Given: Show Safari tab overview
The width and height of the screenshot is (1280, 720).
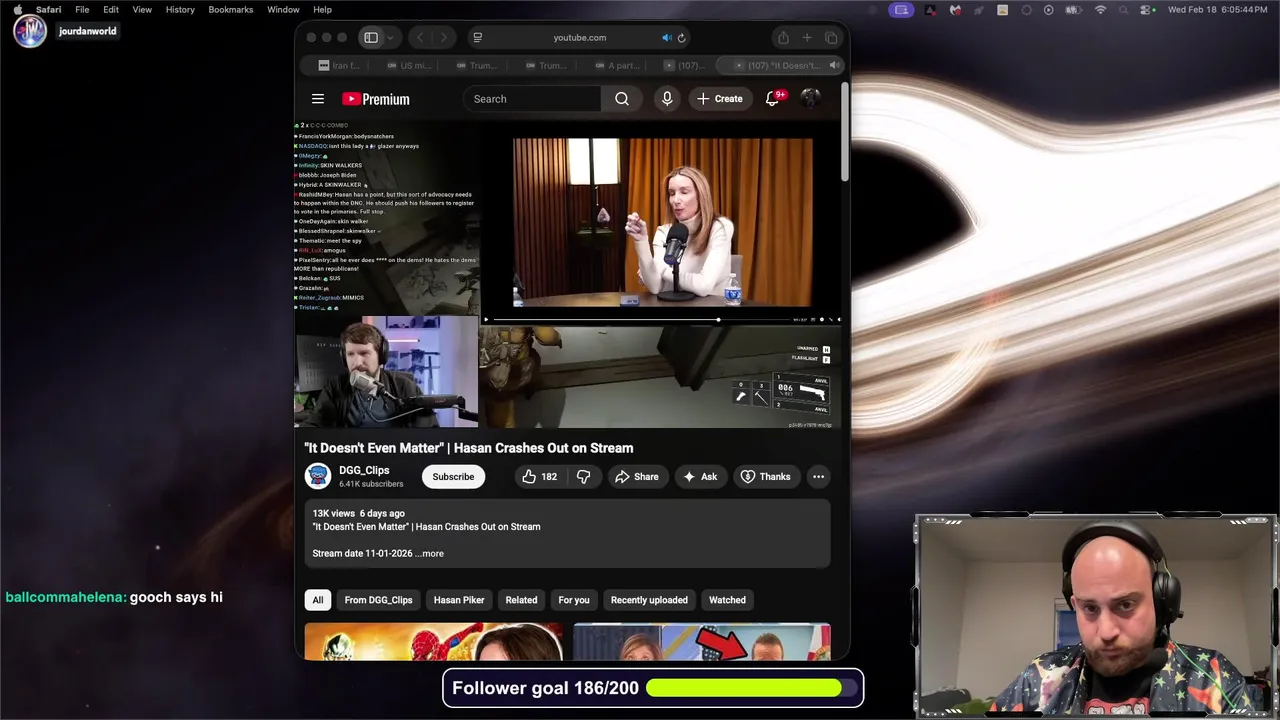Looking at the screenshot, I should pos(831,38).
